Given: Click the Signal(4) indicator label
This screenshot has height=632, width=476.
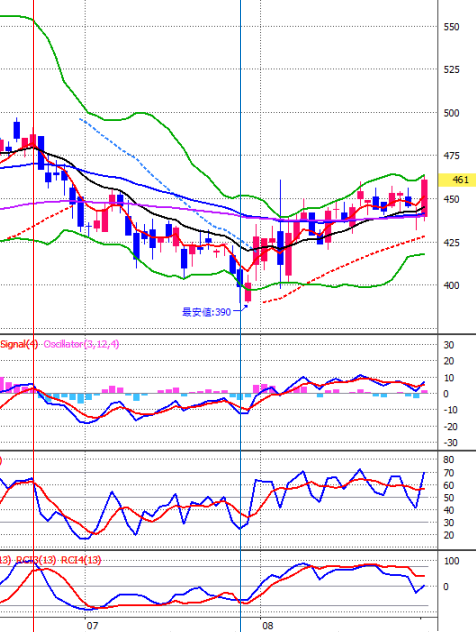Looking at the screenshot, I should (19, 344).
